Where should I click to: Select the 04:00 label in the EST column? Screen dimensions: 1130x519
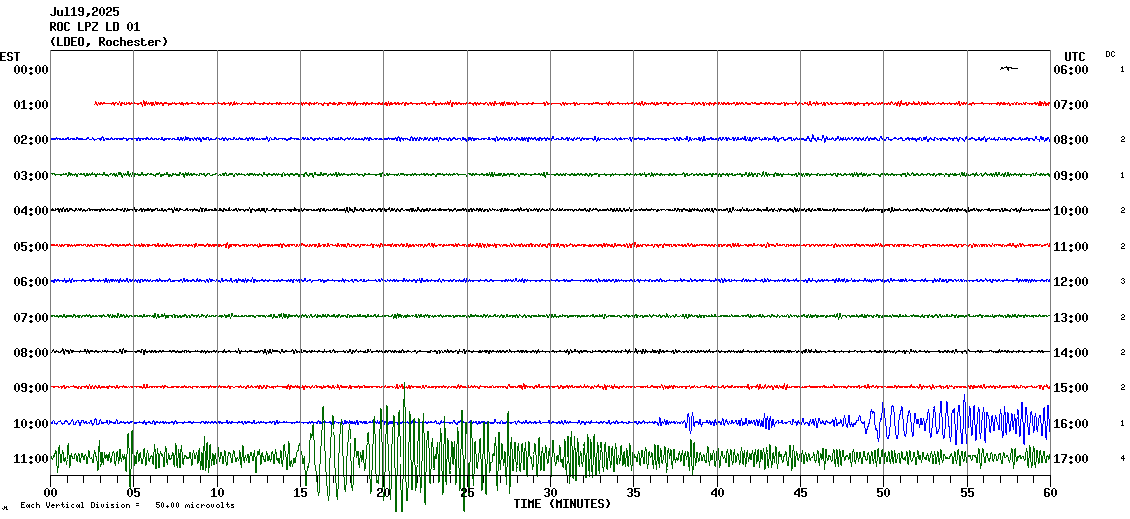[x=31, y=211]
